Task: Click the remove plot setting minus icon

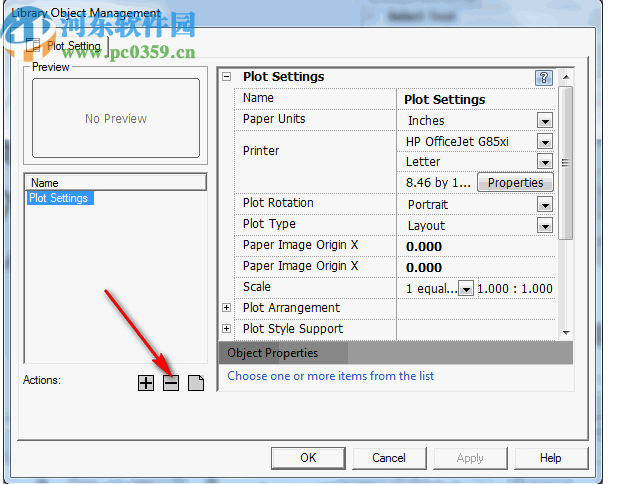Action: click(171, 383)
